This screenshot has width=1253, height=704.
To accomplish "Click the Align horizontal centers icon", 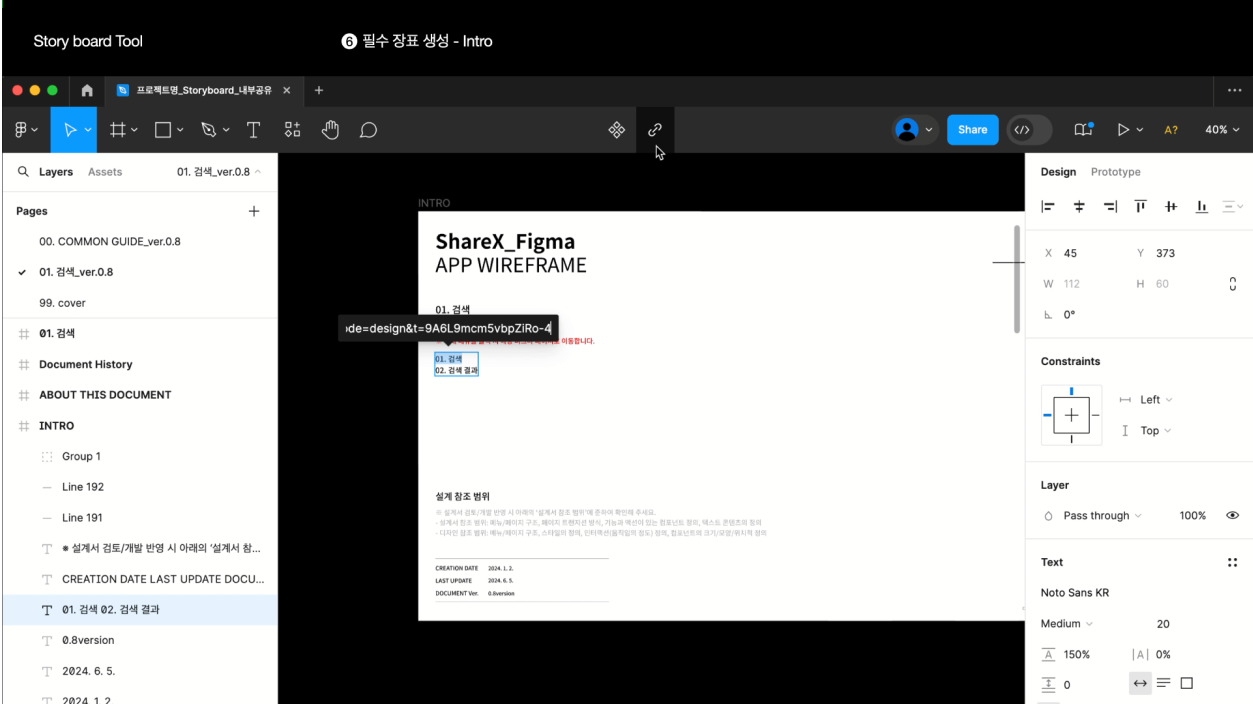I will [1079, 207].
